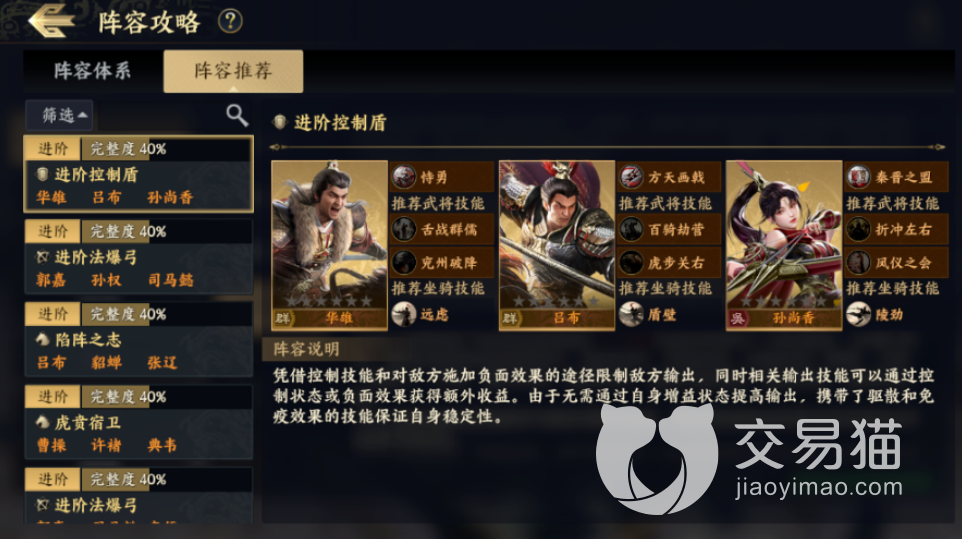The image size is (962, 539).
Task: View the 孙尚香 hero card
Action: pyautogui.click(x=784, y=245)
